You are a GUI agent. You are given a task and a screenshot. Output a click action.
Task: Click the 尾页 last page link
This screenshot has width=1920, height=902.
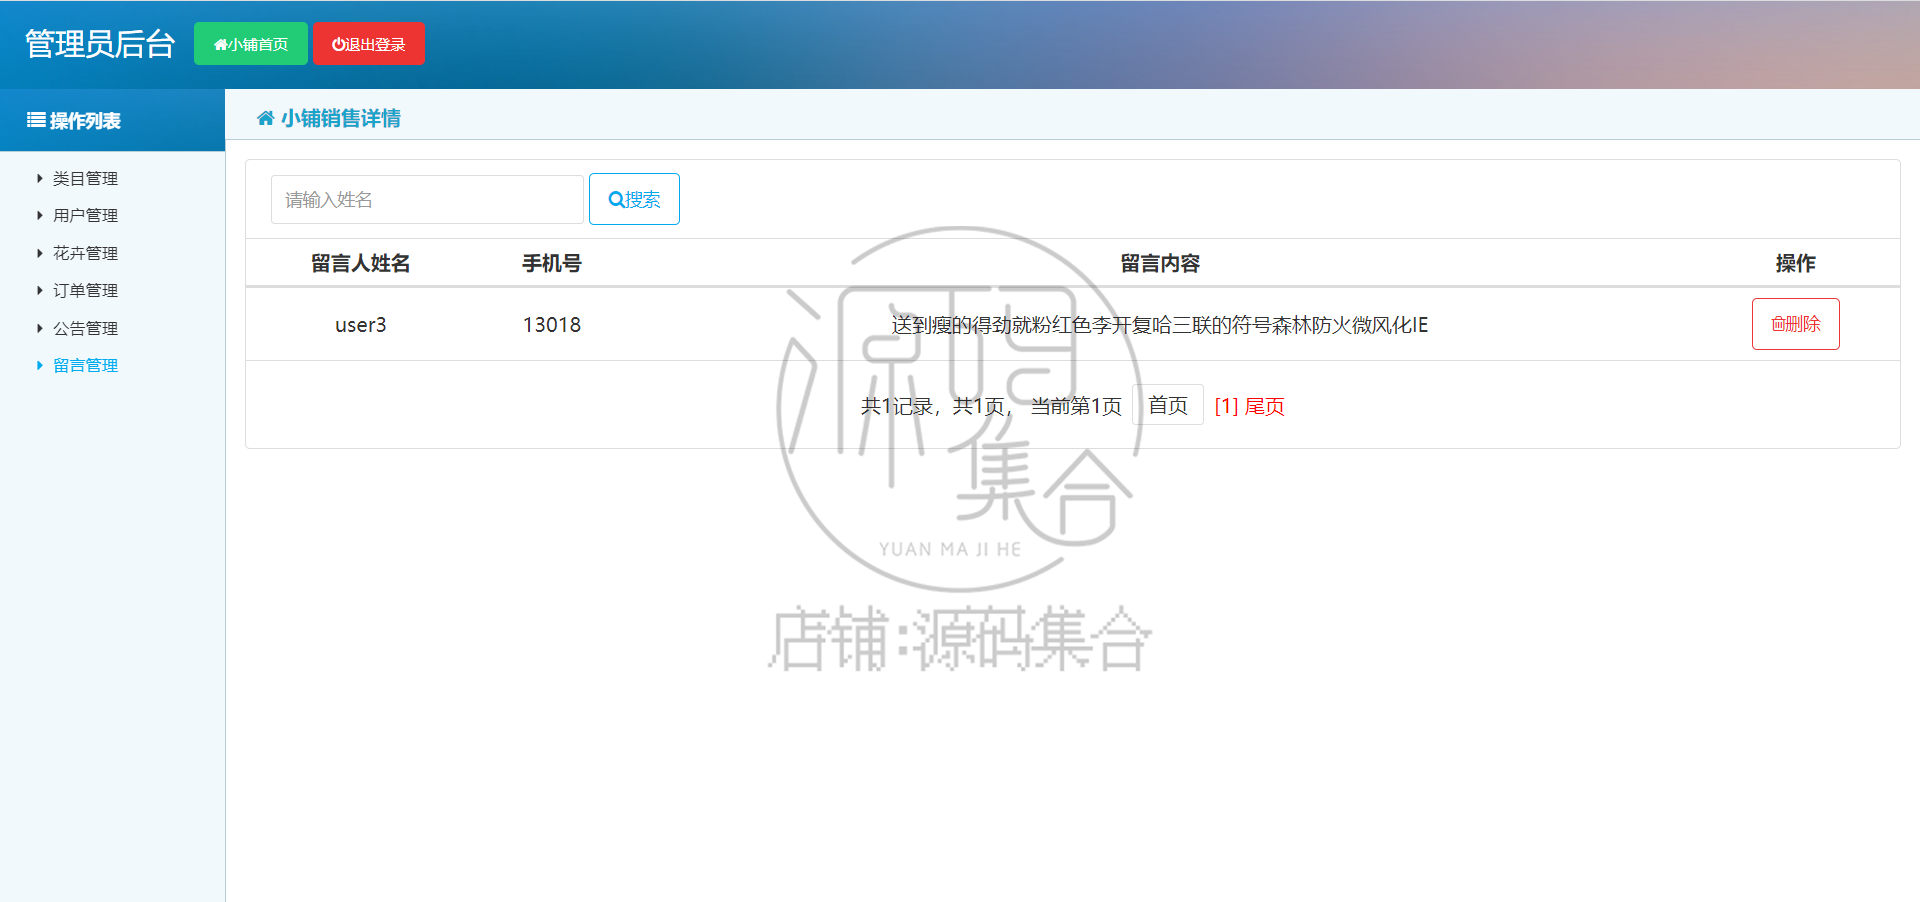tap(1264, 406)
